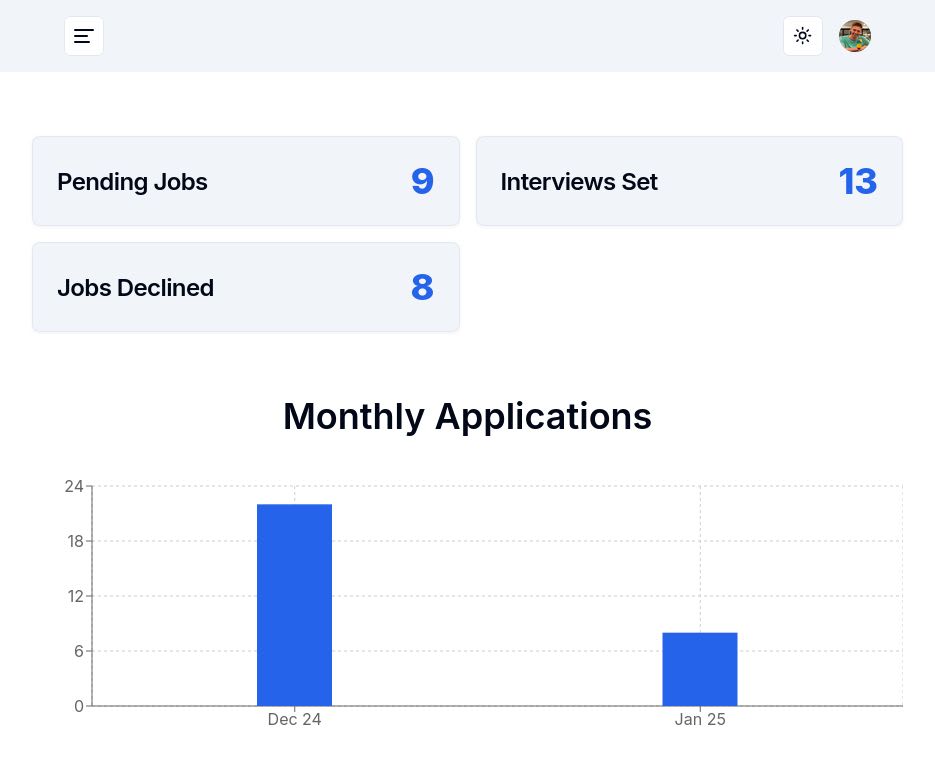The image size is (935, 778).
Task: Click the Interviews Set label text
Action: pyautogui.click(x=579, y=182)
